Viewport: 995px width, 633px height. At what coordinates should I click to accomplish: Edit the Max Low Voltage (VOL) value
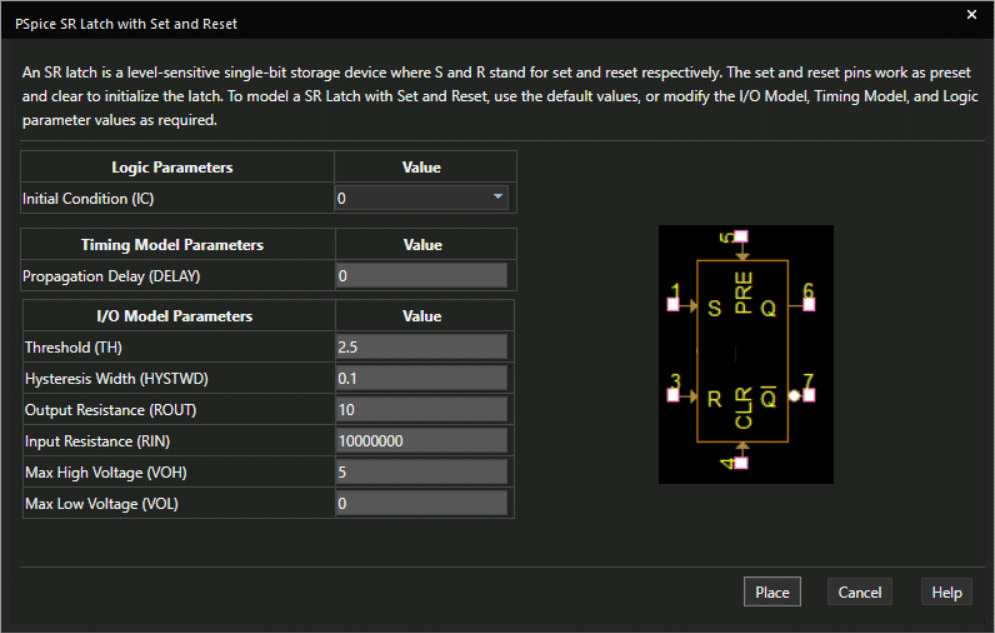click(x=422, y=503)
